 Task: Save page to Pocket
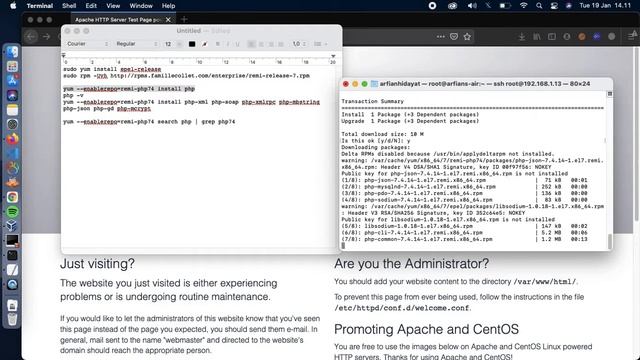tap(454, 37)
